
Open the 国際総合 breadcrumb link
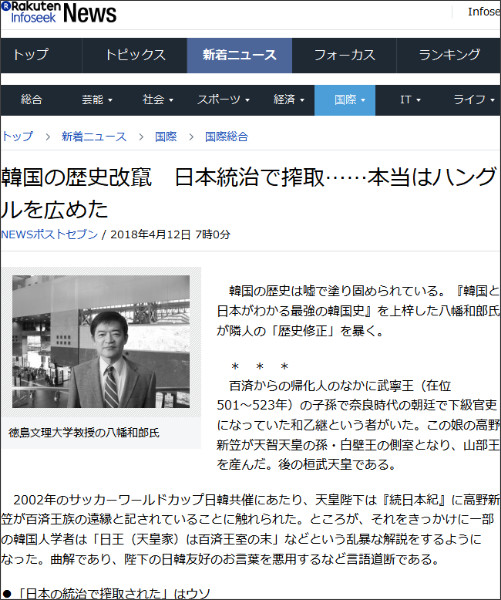(x=227, y=136)
